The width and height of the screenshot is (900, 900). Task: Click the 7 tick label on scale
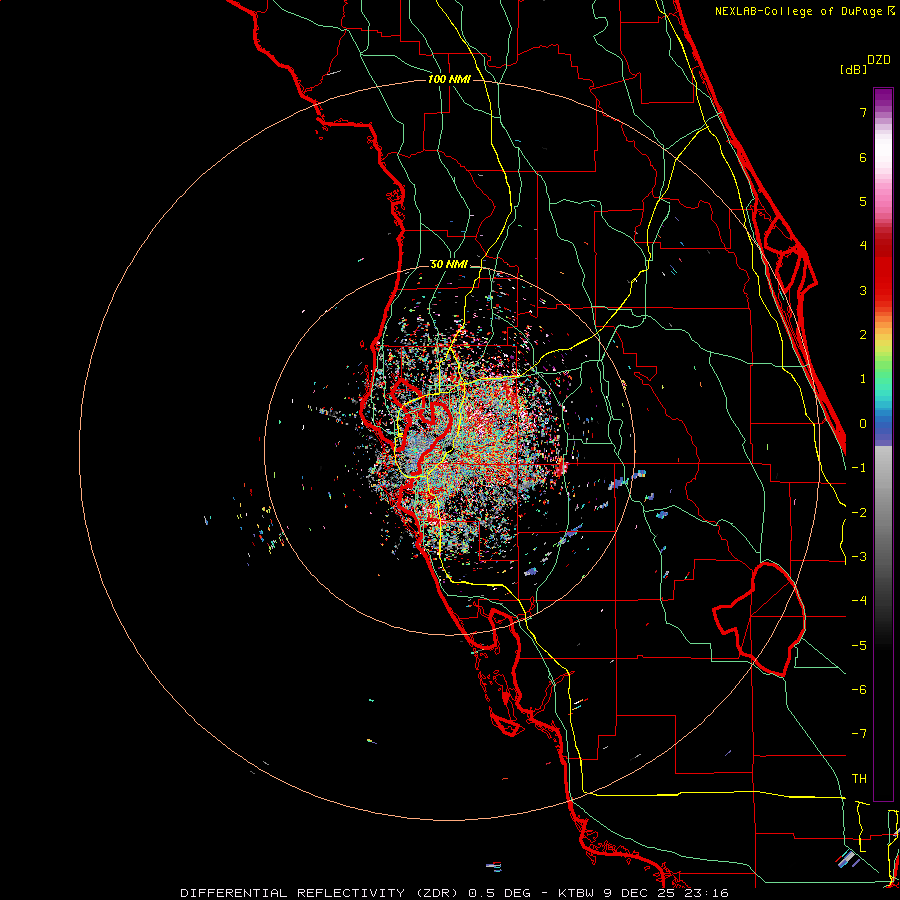pos(863,112)
